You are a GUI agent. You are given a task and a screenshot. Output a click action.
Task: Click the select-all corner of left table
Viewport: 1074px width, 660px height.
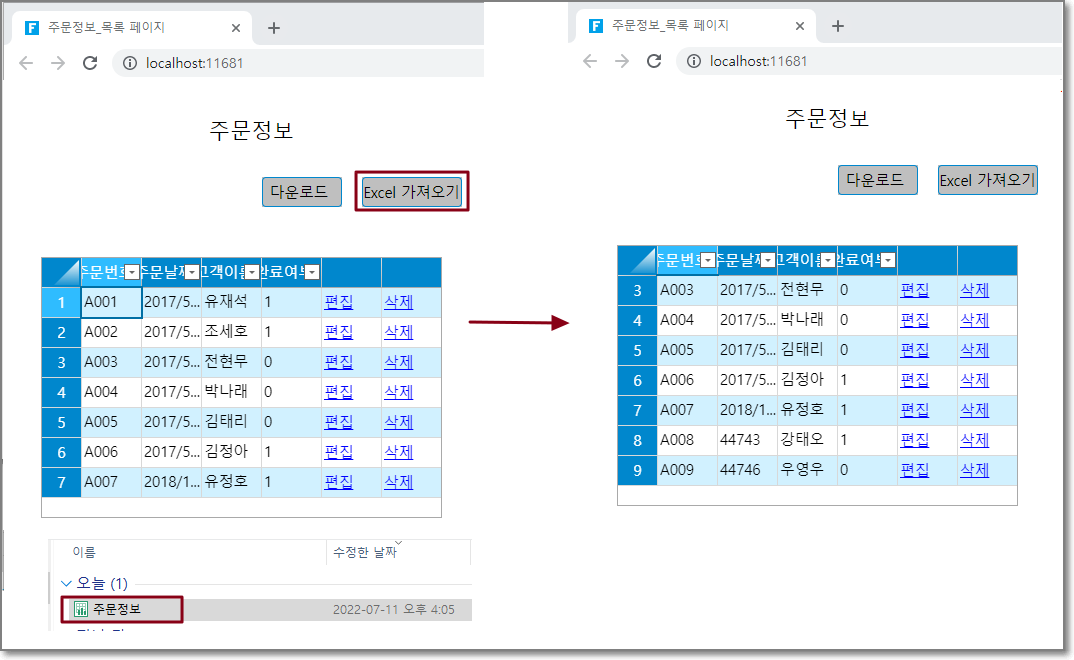(x=61, y=271)
